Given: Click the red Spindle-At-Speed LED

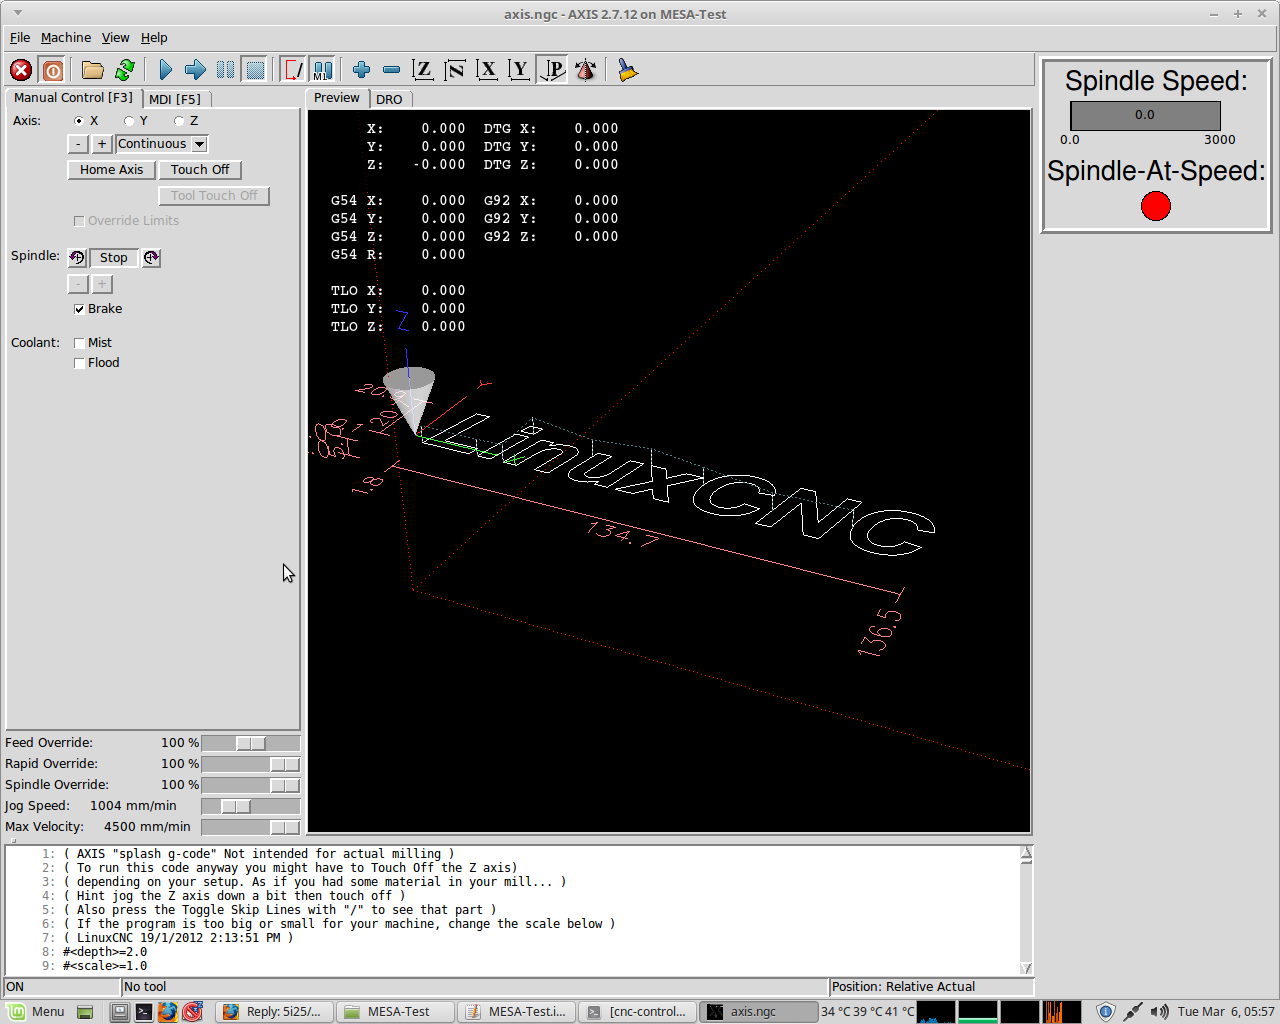Looking at the screenshot, I should 1156,206.
